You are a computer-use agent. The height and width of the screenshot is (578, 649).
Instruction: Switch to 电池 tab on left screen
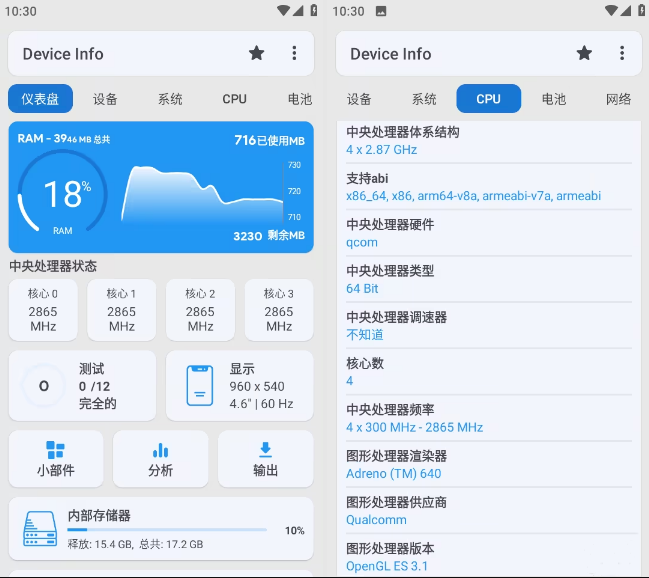point(300,99)
